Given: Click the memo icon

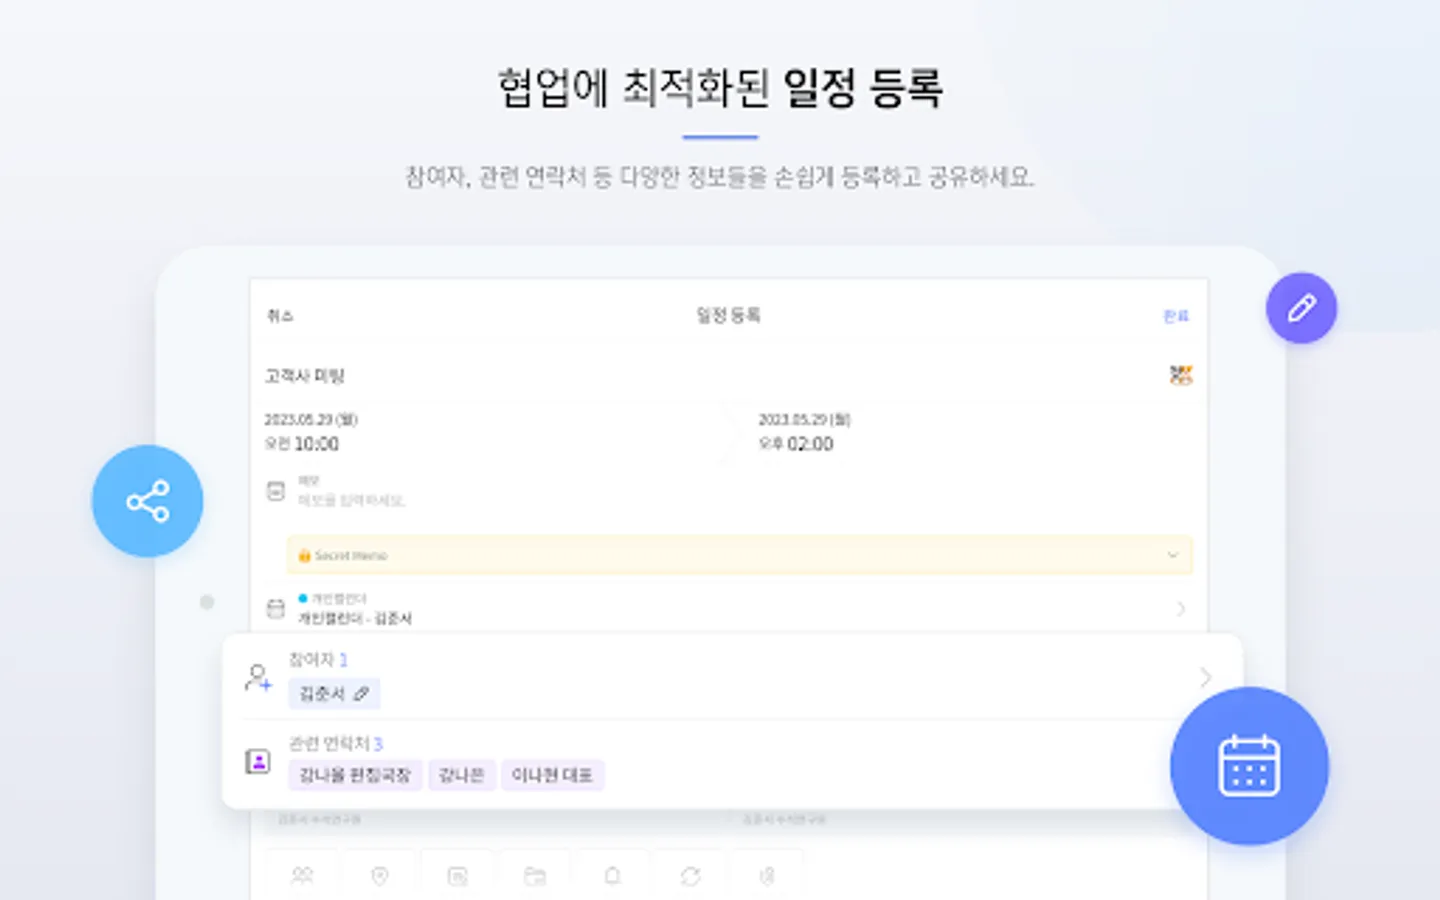Looking at the screenshot, I should 276,491.
